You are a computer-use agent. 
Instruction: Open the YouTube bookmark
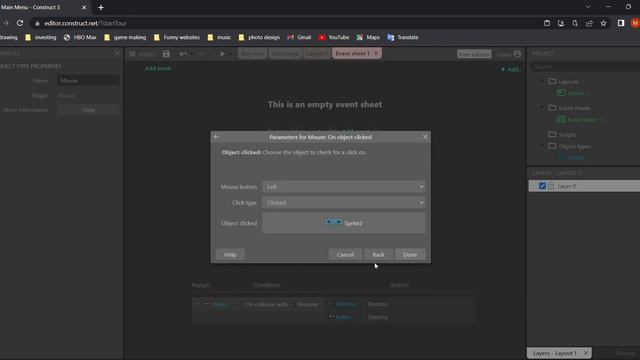tap(334, 37)
